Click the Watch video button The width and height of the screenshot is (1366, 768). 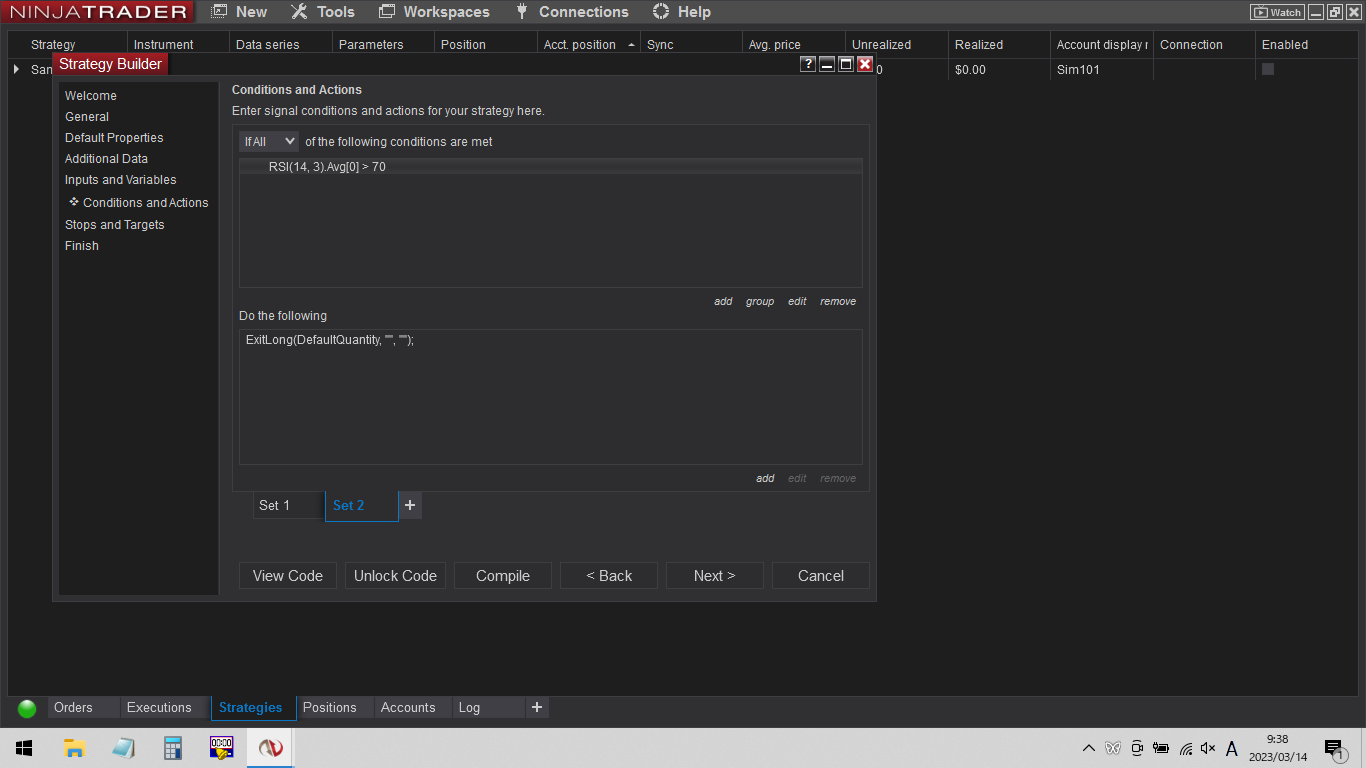pos(1277,12)
